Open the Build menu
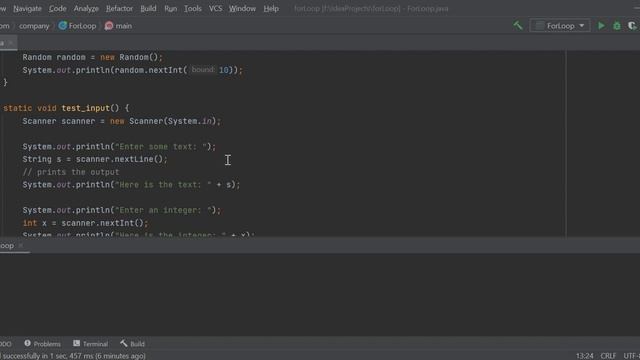Image resolution: width=640 pixels, height=360 pixels. pos(148,9)
